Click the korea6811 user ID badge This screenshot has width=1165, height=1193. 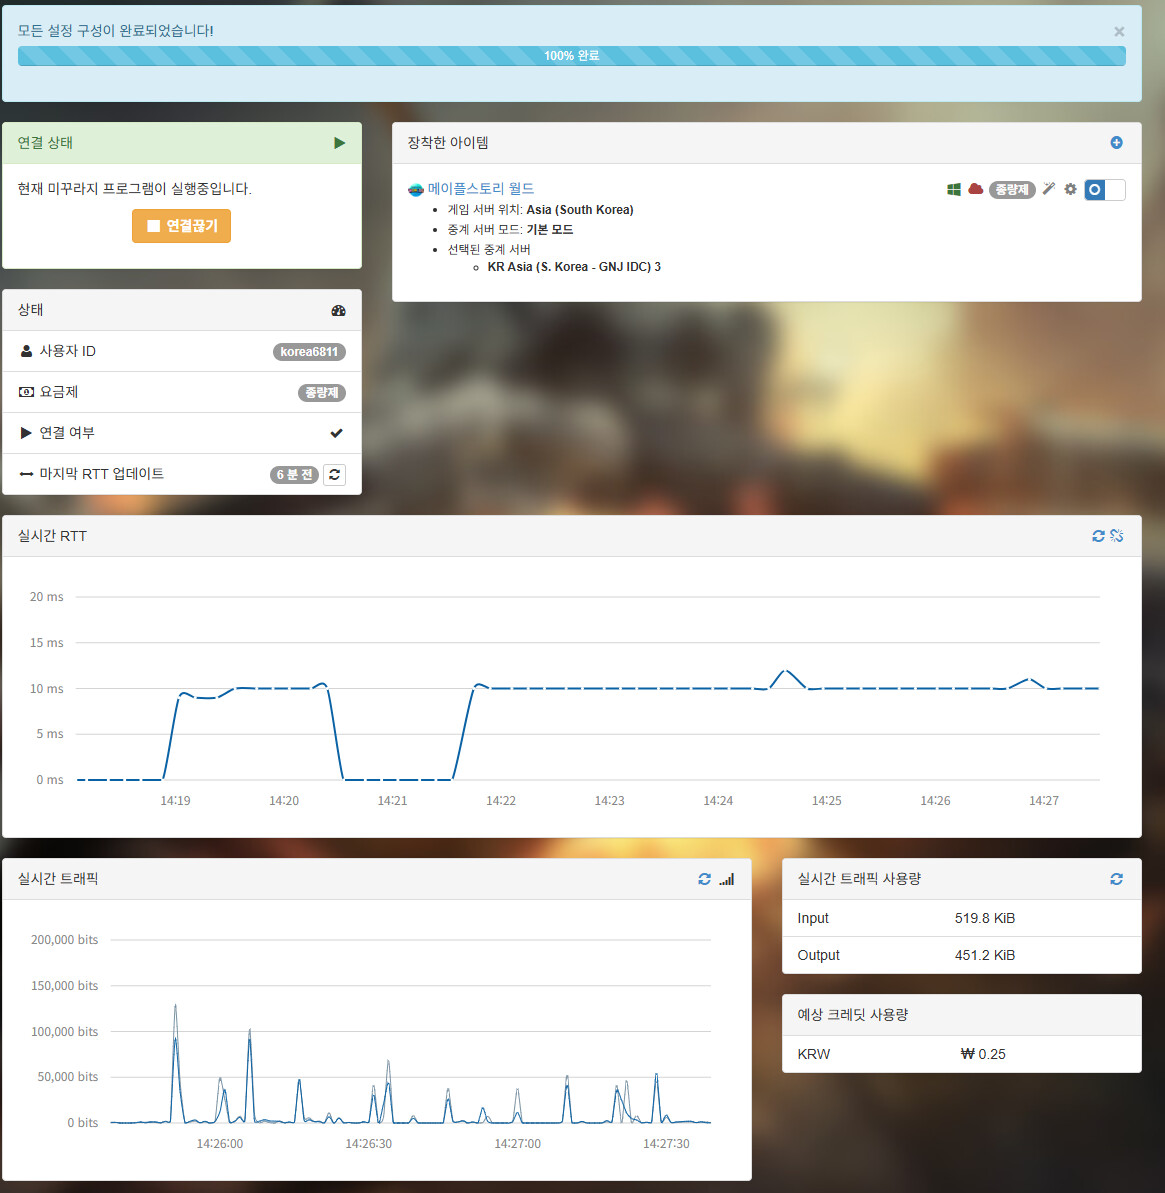click(x=309, y=351)
